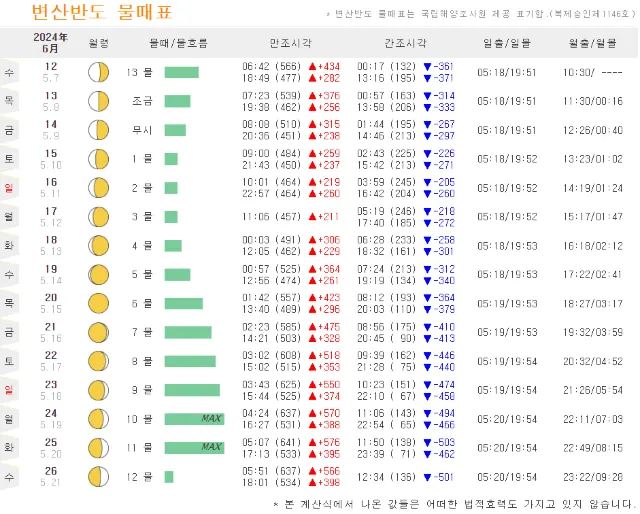Click the moon icon in the June 18 row
This screenshot has height=514, width=640.
[x=98, y=246]
